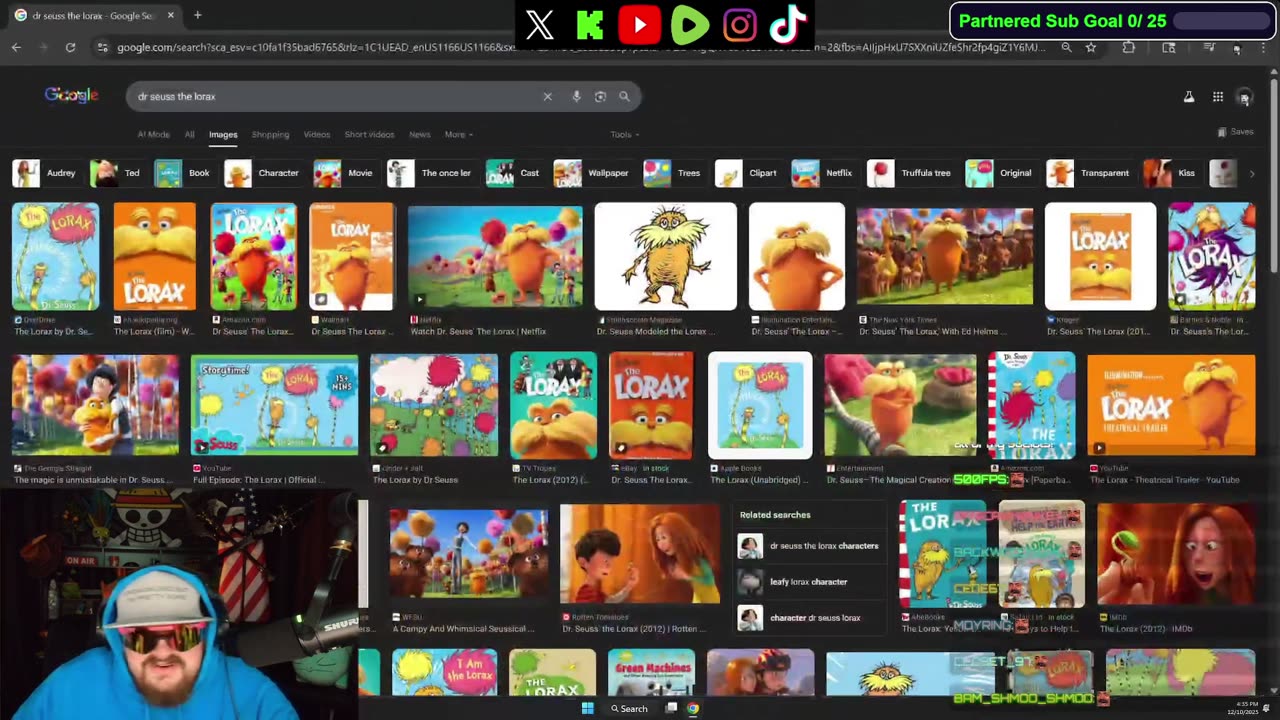The width and height of the screenshot is (1280, 720).
Task: Open the Windows Start menu
Action: tap(587, 709)
